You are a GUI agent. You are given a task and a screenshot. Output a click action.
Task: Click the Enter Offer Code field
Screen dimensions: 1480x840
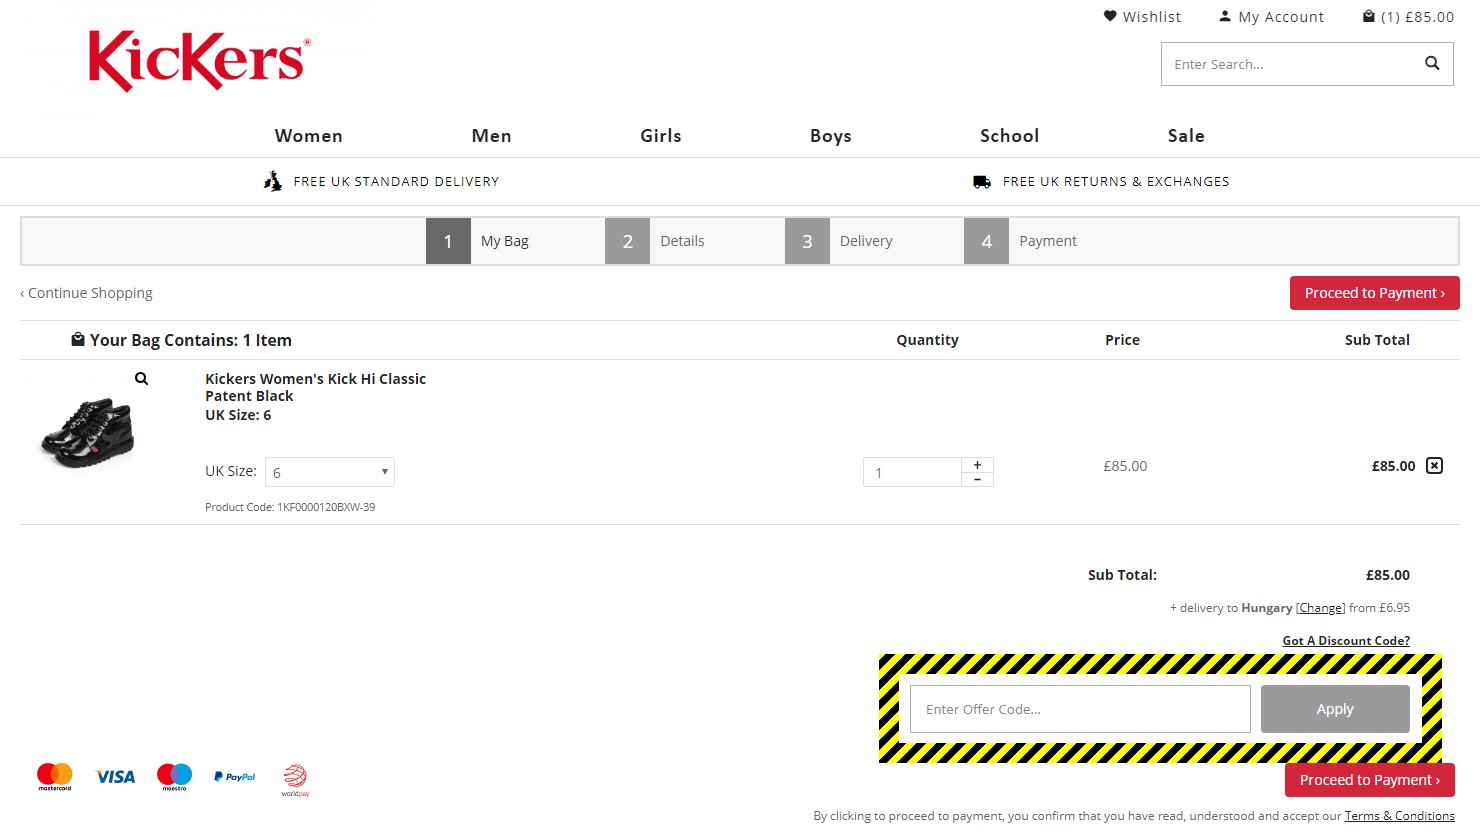pyautogui.click(x=1079, y=709)
